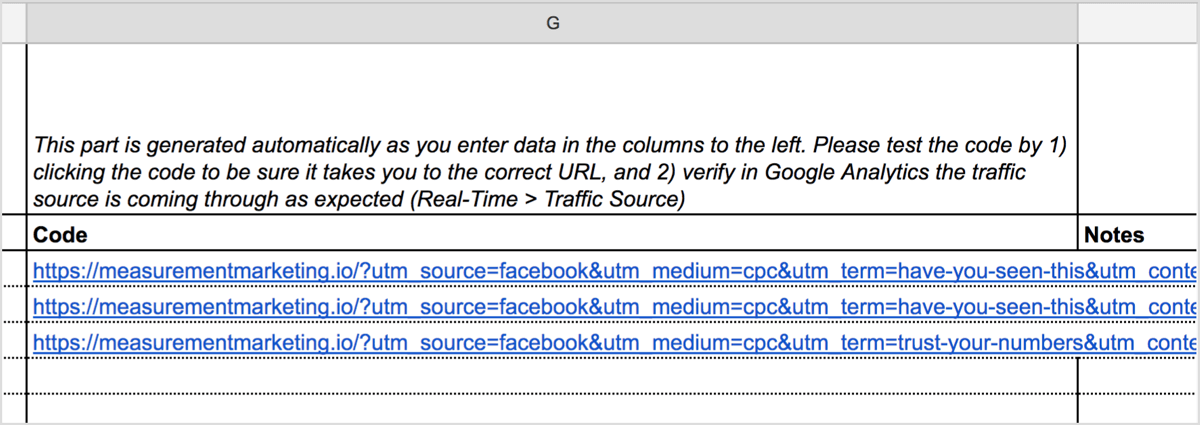1200x425 pixels.
Task: Select the row header left of the first link
Action: (x=14, y=269)
